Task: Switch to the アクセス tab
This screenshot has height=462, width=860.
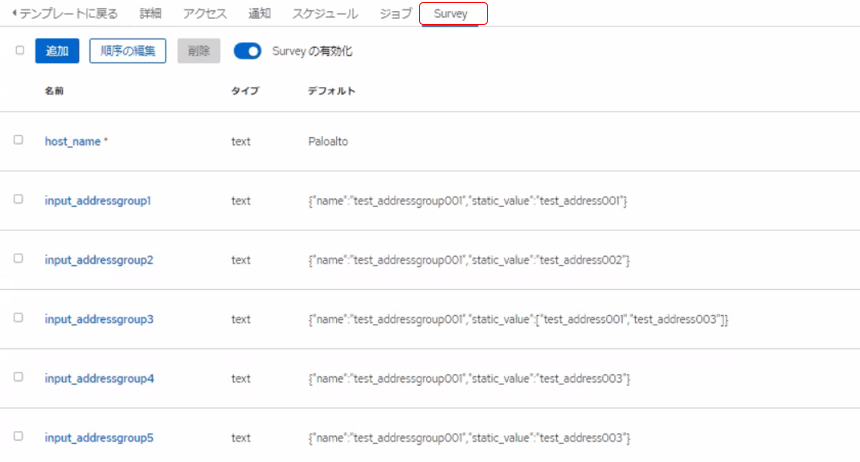Action: (205, 14)
